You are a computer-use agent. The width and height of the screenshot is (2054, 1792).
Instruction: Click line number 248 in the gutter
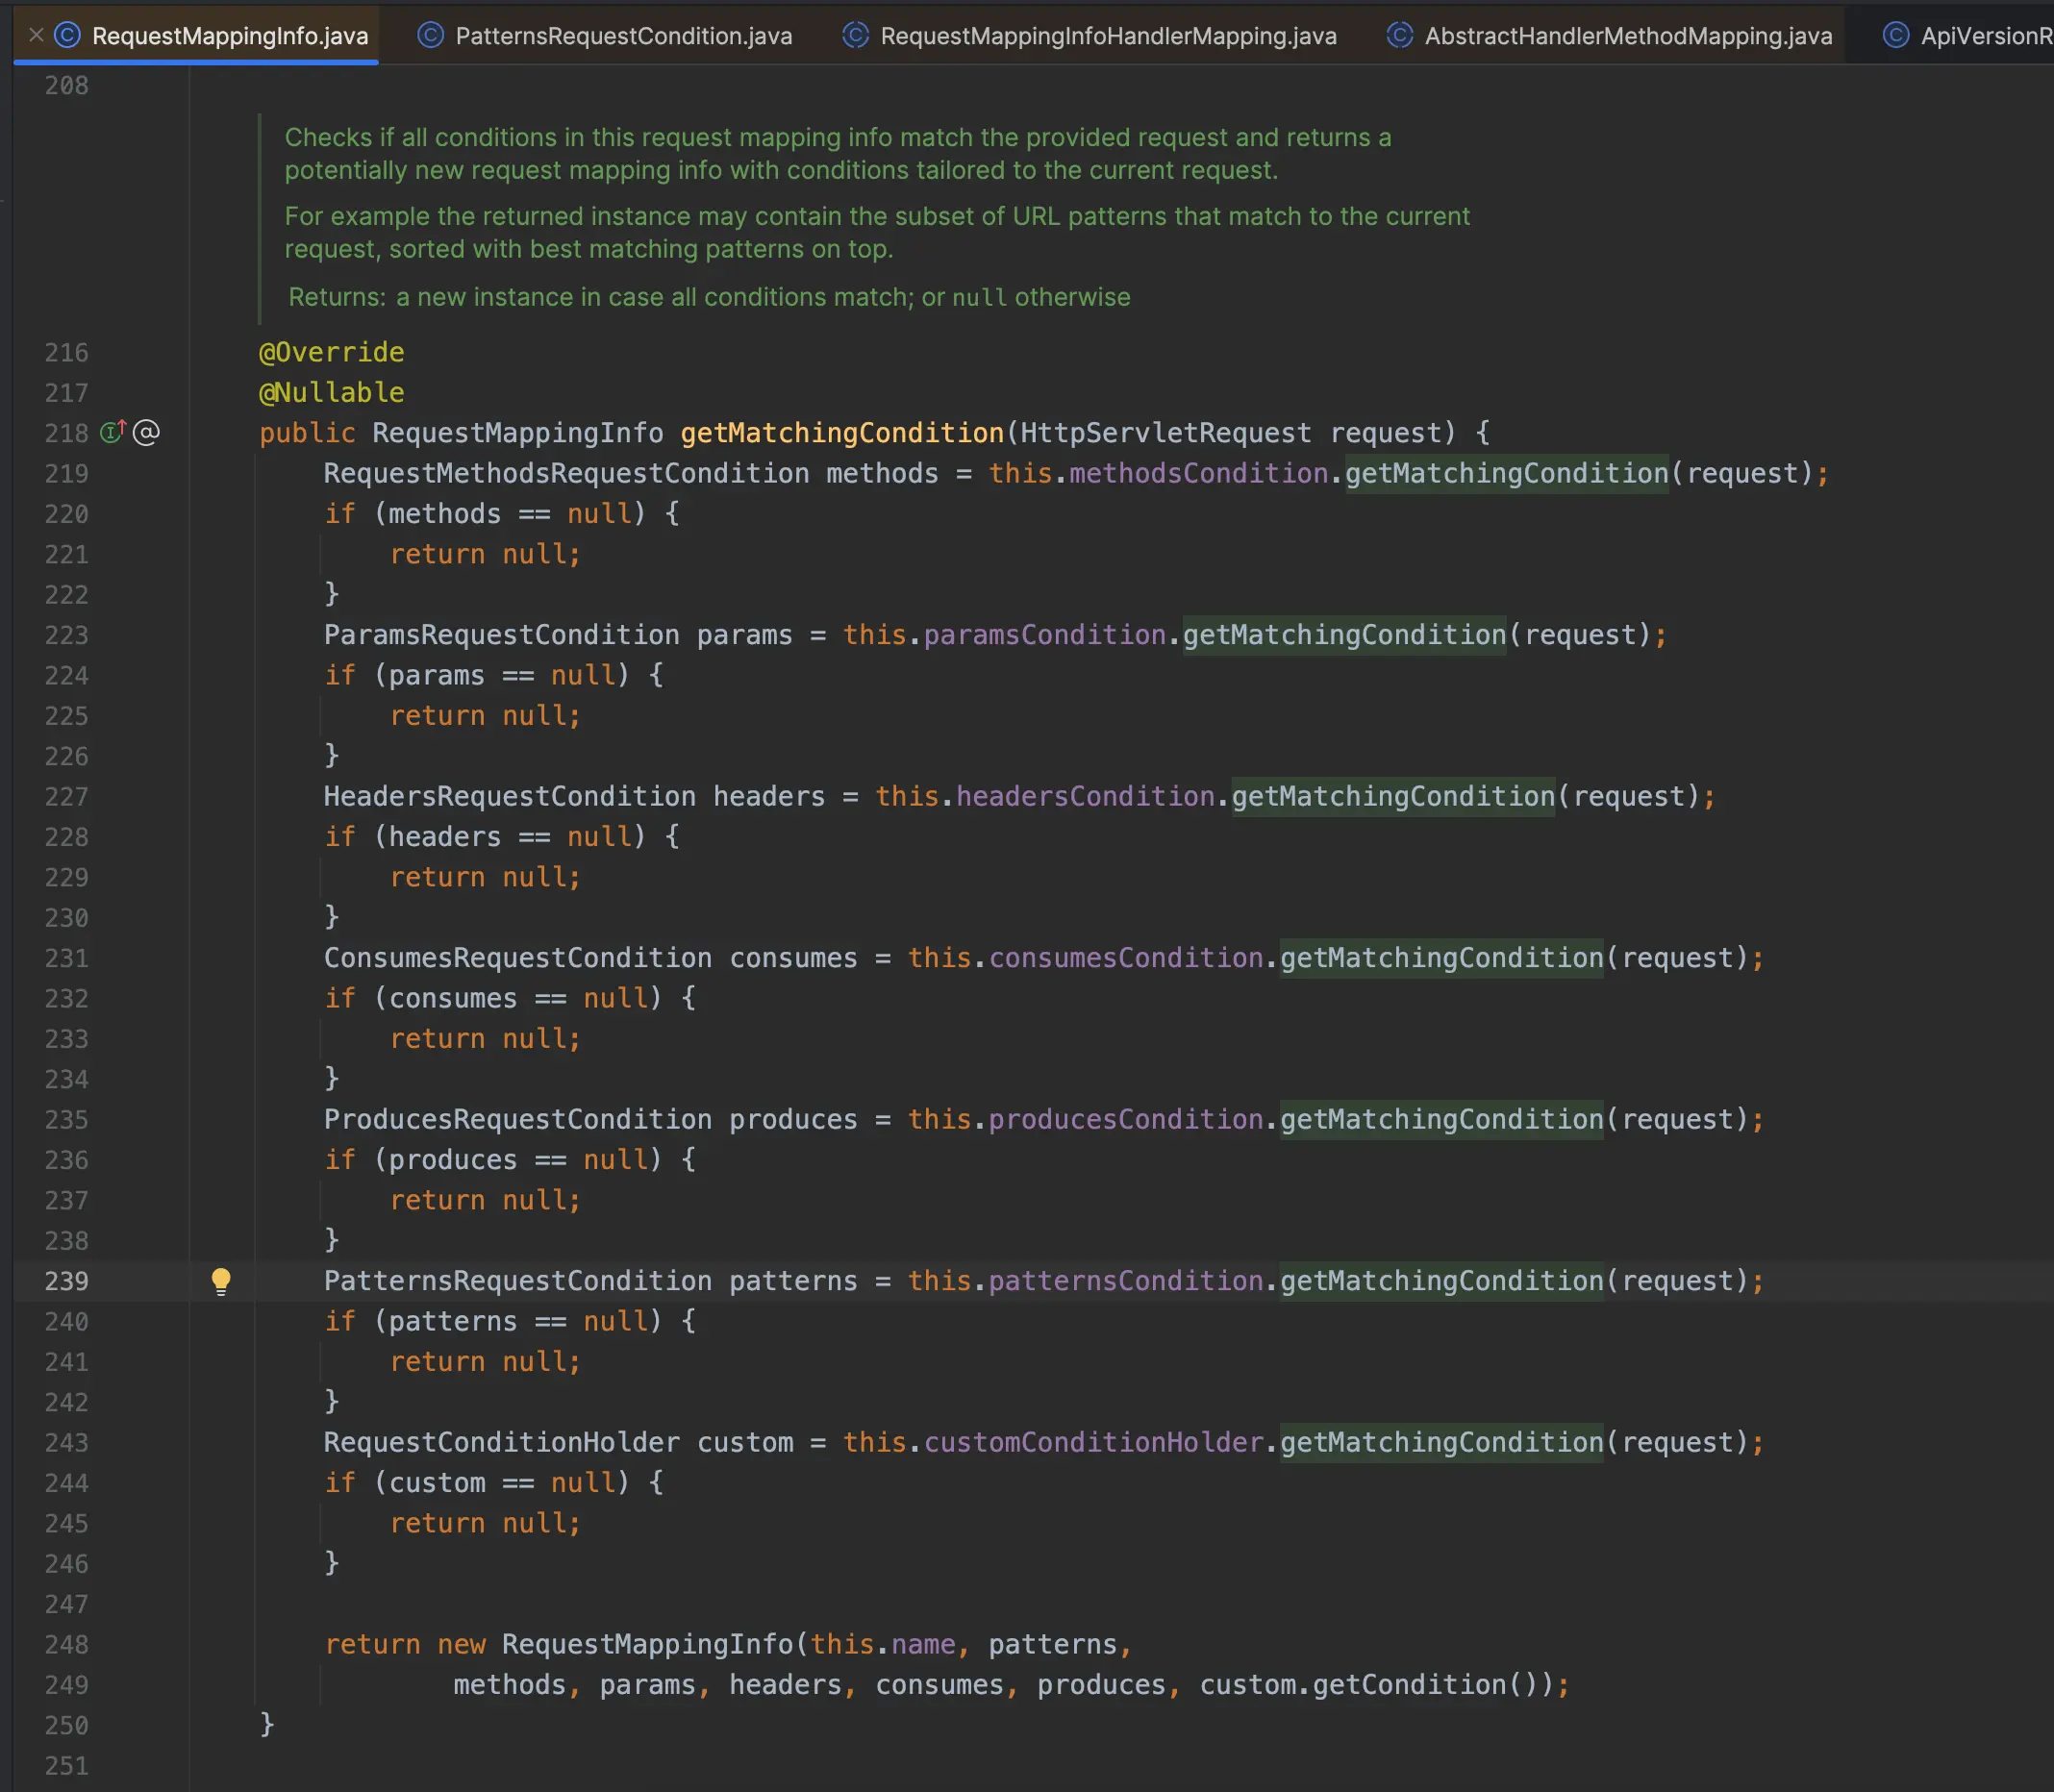click(x=67, y=1644)
